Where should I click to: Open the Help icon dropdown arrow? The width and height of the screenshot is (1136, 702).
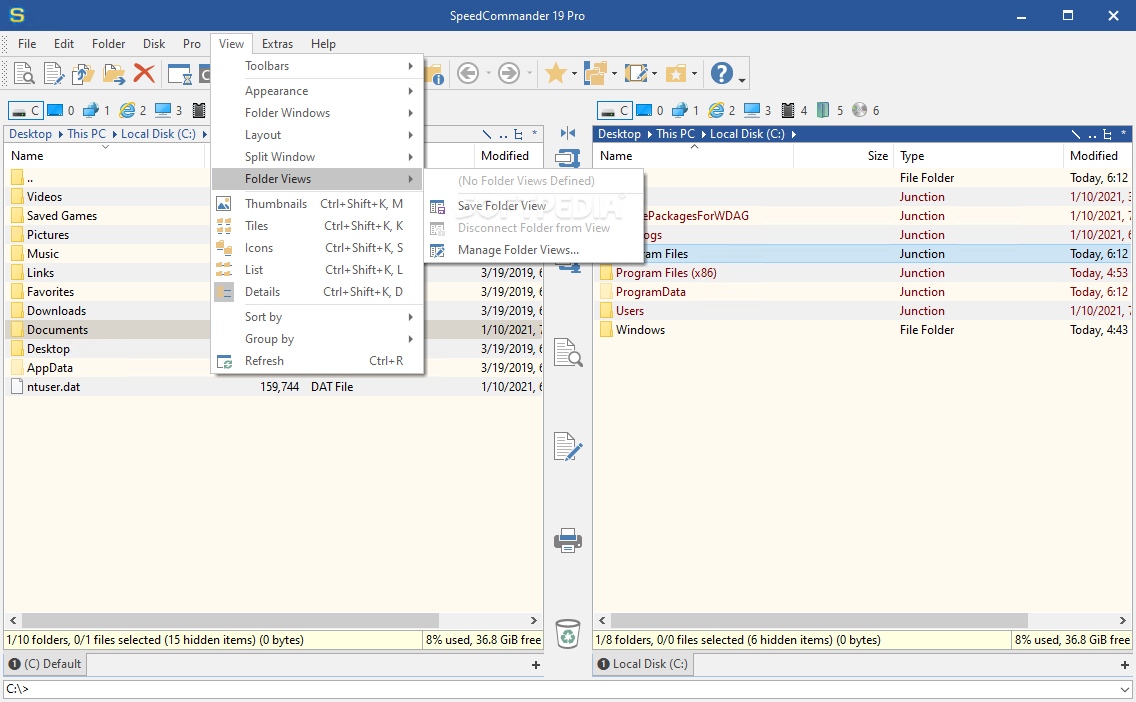[x=741, y=78]
